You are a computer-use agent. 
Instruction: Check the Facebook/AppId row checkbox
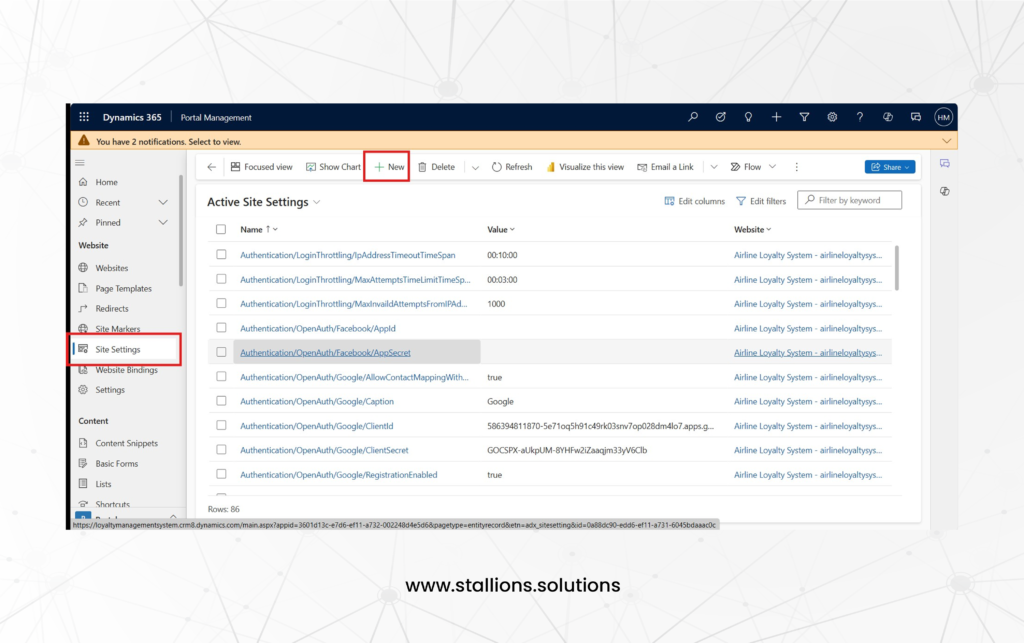tap(221, 328)
